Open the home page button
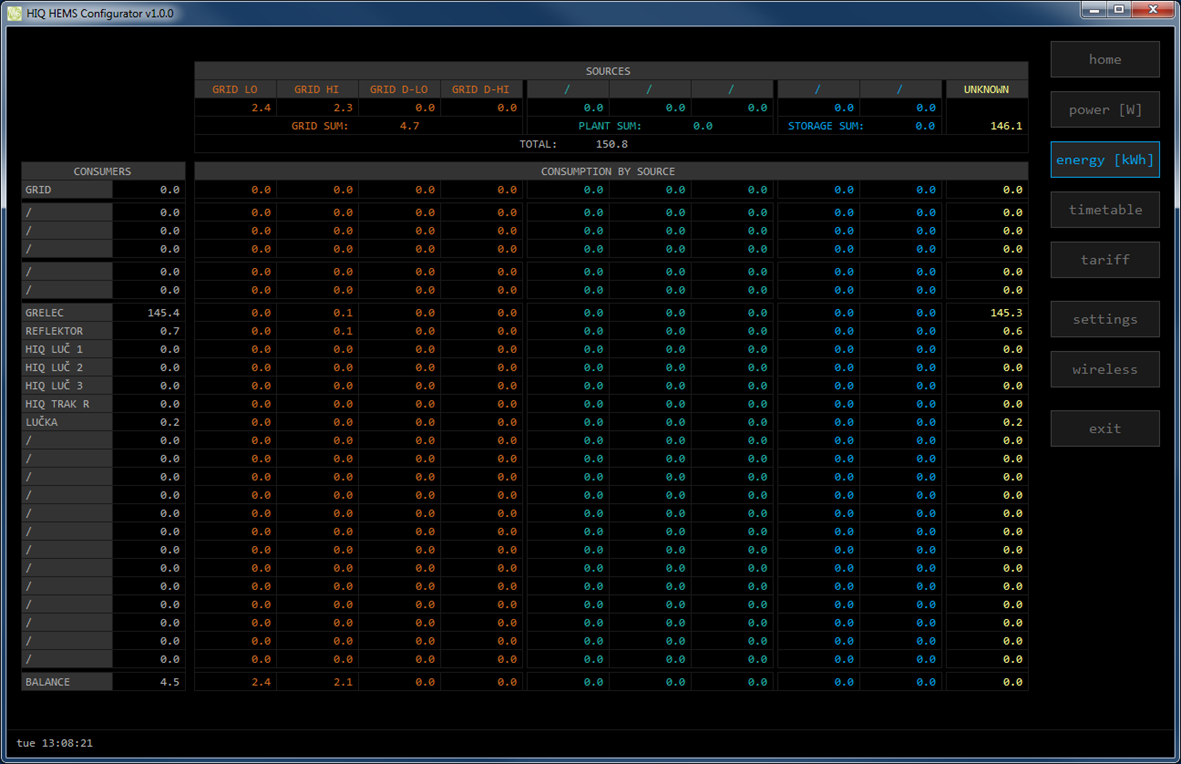Image resolution: width=1181 pixels, height=764 pixels. pos(1104,60)
